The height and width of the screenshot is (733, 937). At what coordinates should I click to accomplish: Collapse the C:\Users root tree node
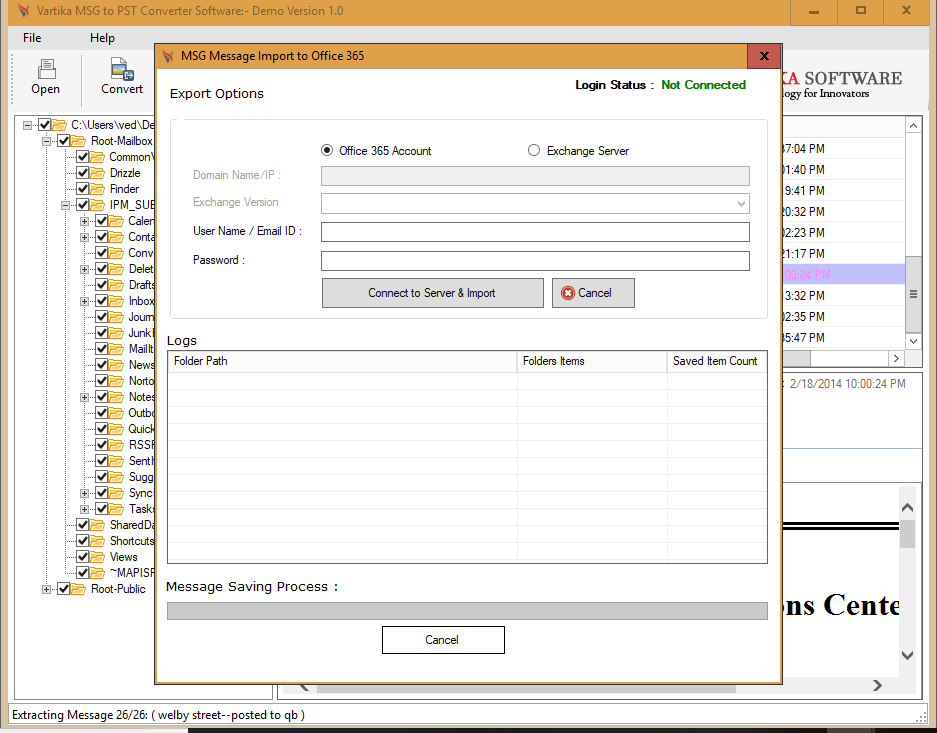(27, 125)
